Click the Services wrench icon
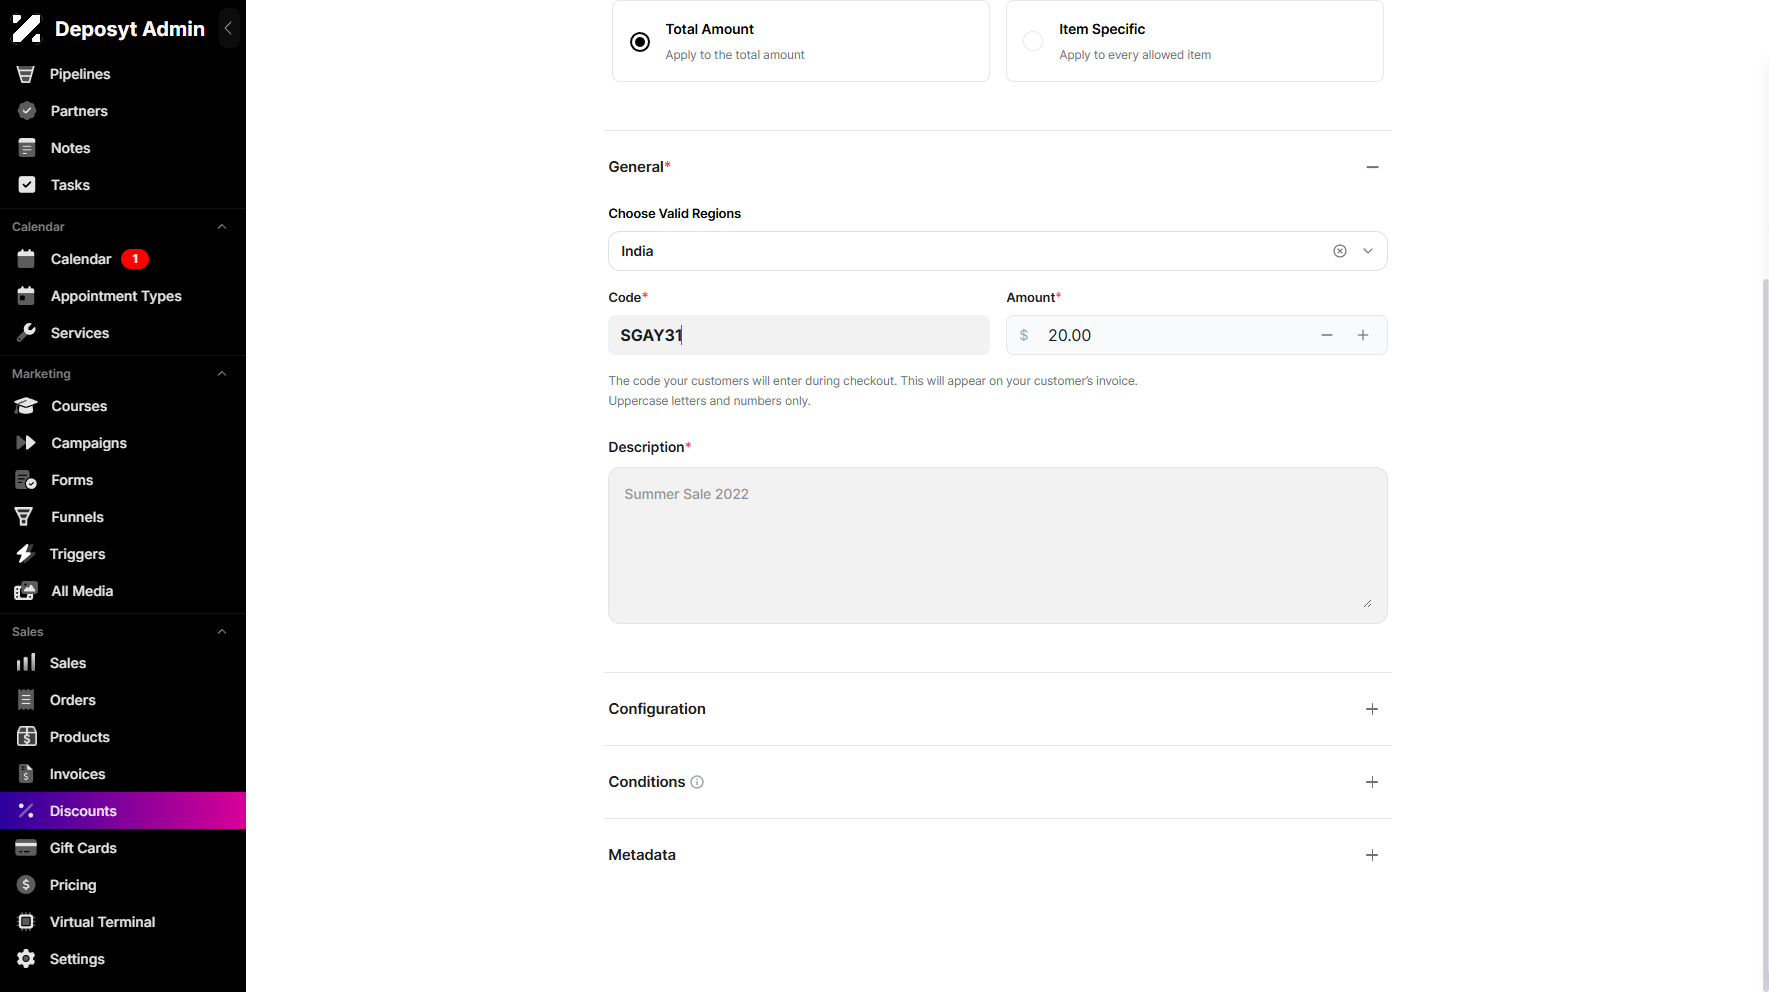This screenshot has height=992, width=1769. [x=27, y=333]
